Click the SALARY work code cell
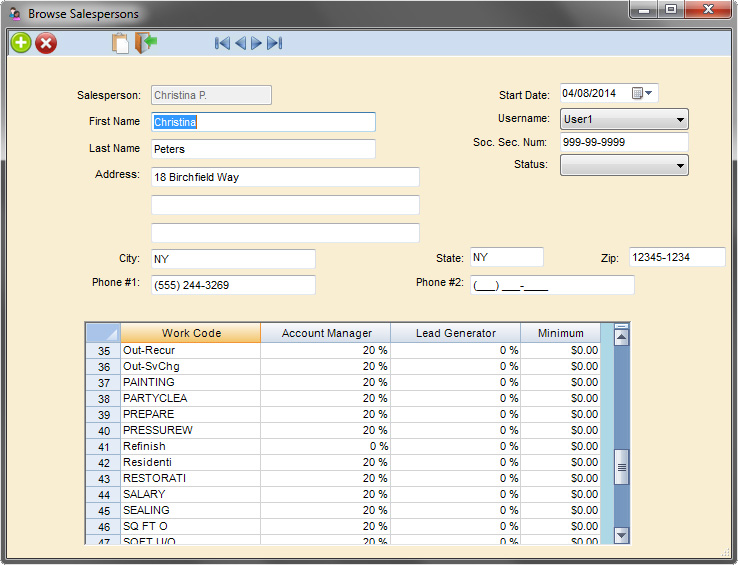The image size is (738, 565). click(x=191, y=495)
